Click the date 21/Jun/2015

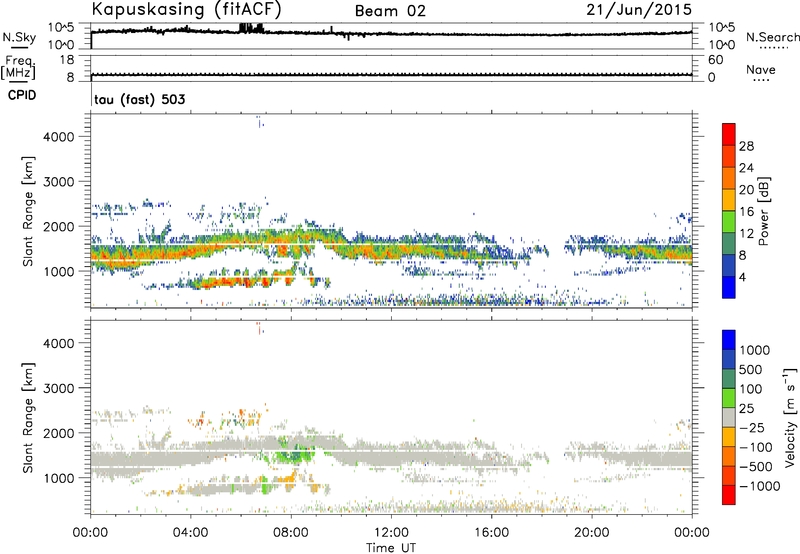coord(639,9)
